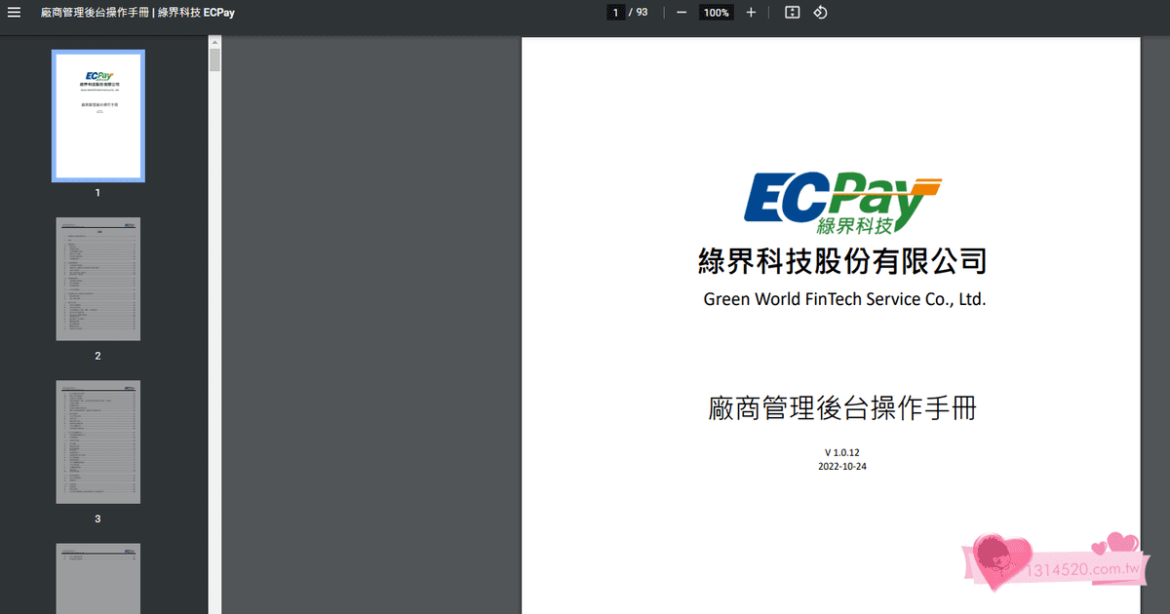The image size is (1170, 614).
Task: Open the page 2 thumbnail
Action: pyautogui.click(x=98, y=279)
